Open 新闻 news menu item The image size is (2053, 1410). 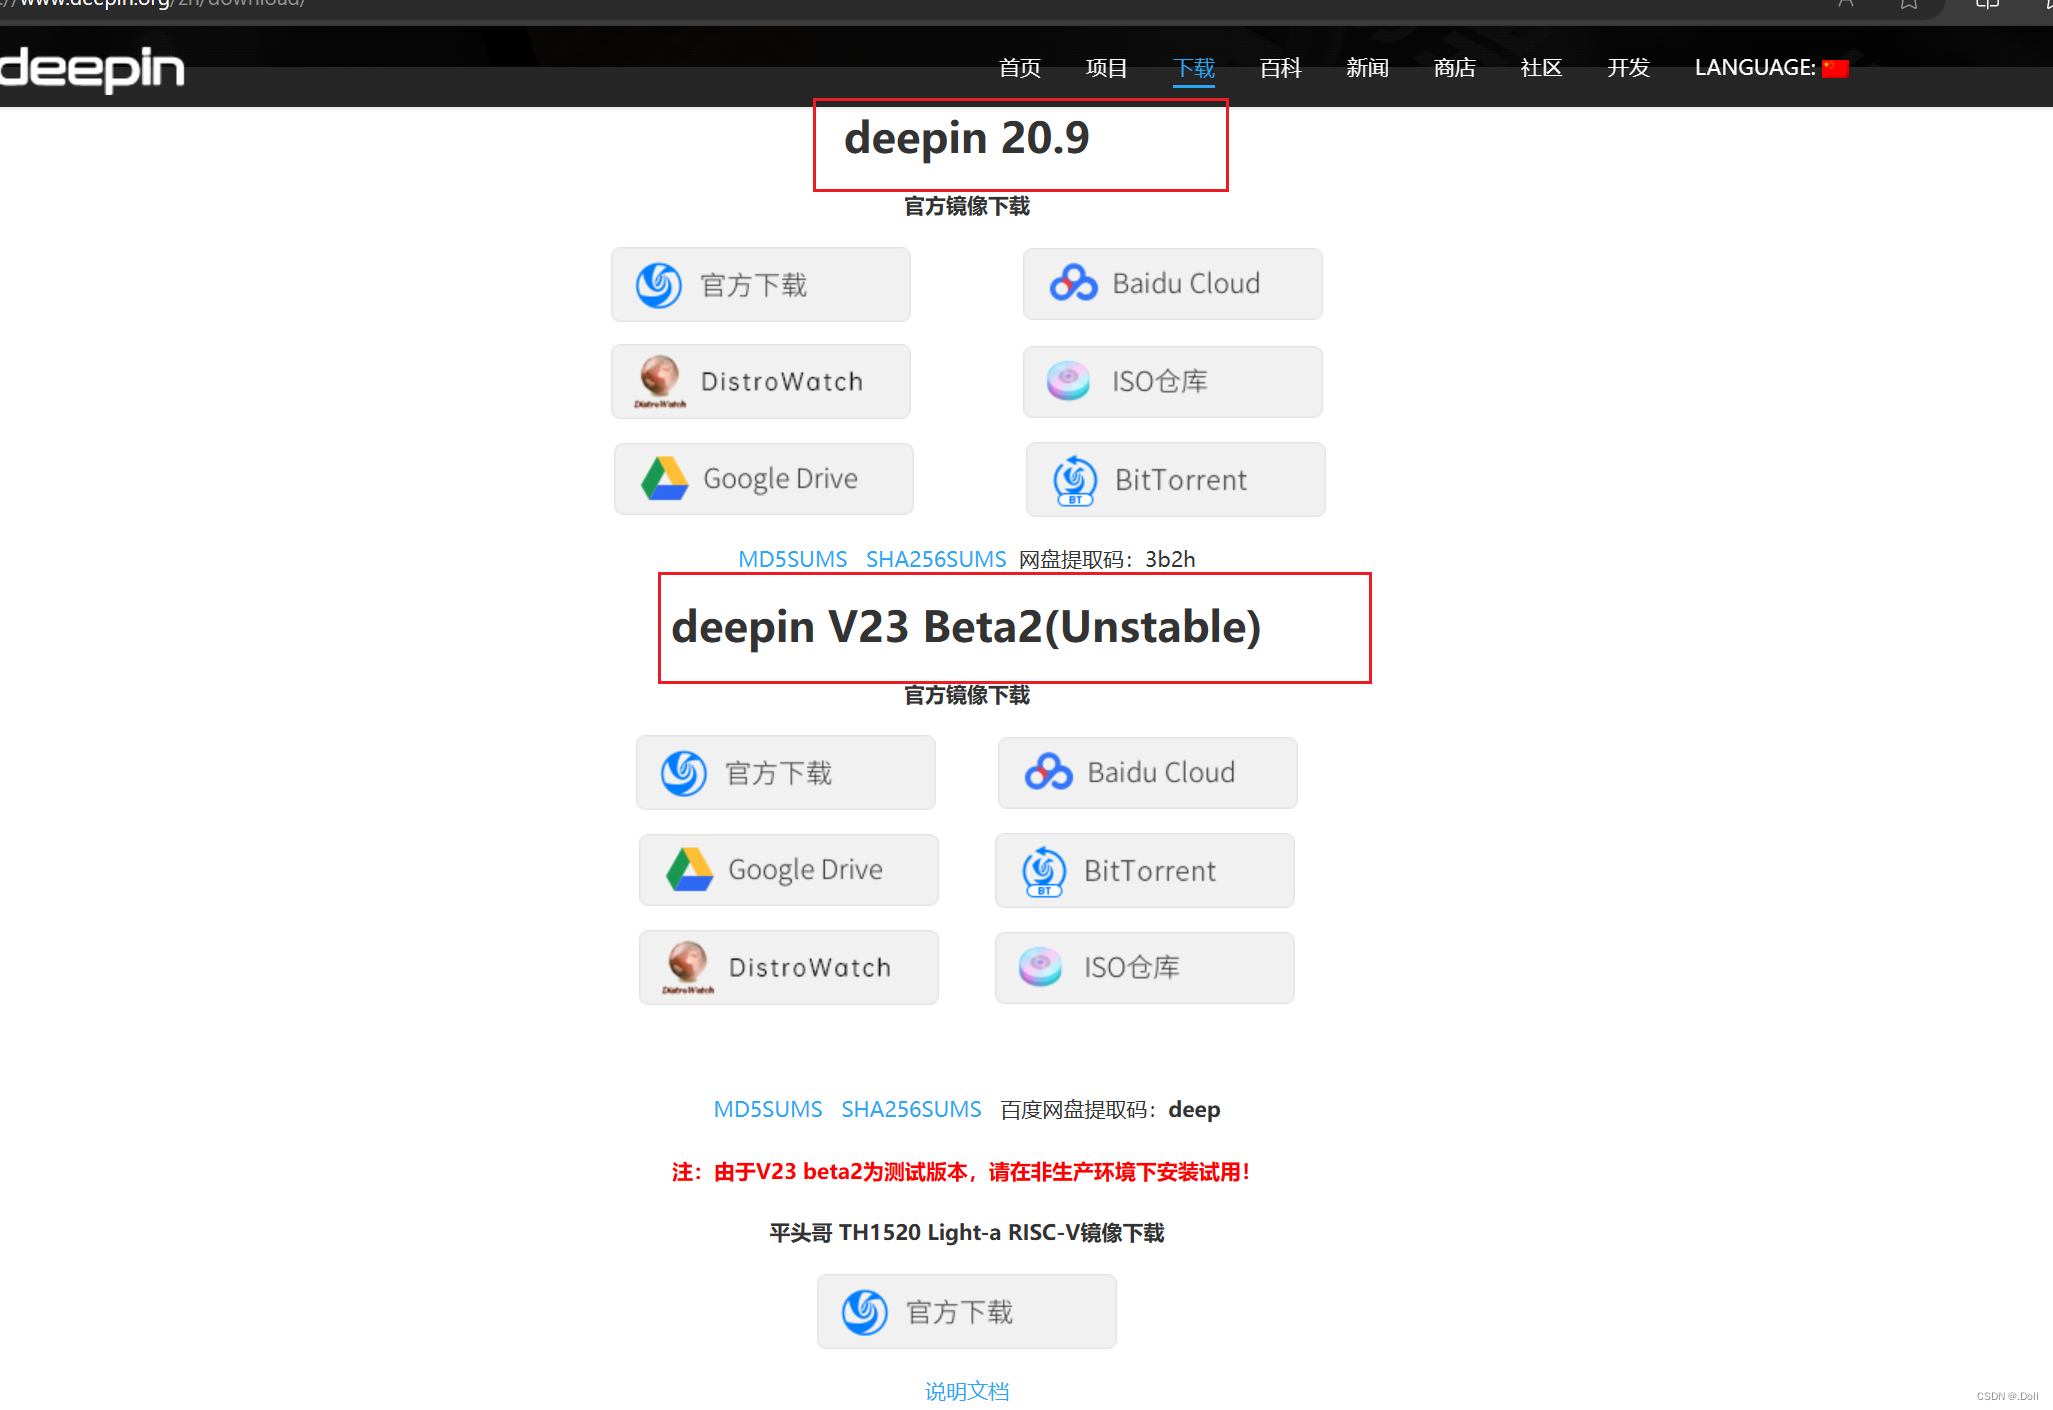click(1367, 68)
